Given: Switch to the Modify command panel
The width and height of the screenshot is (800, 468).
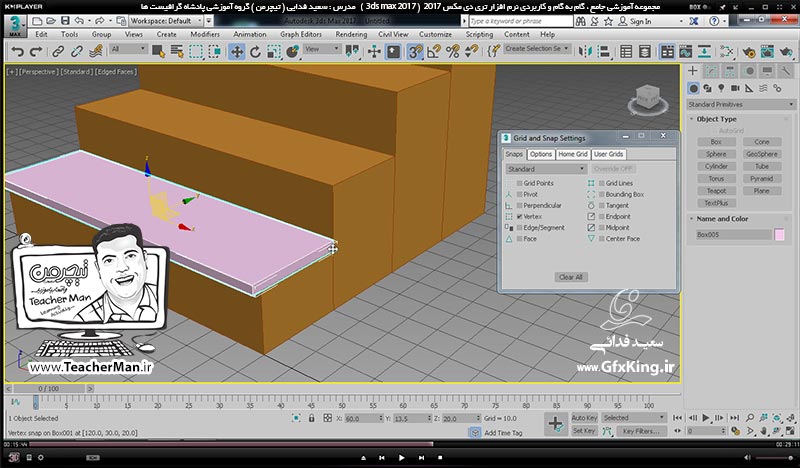Looking at the screenshot, I should point(711,71).
